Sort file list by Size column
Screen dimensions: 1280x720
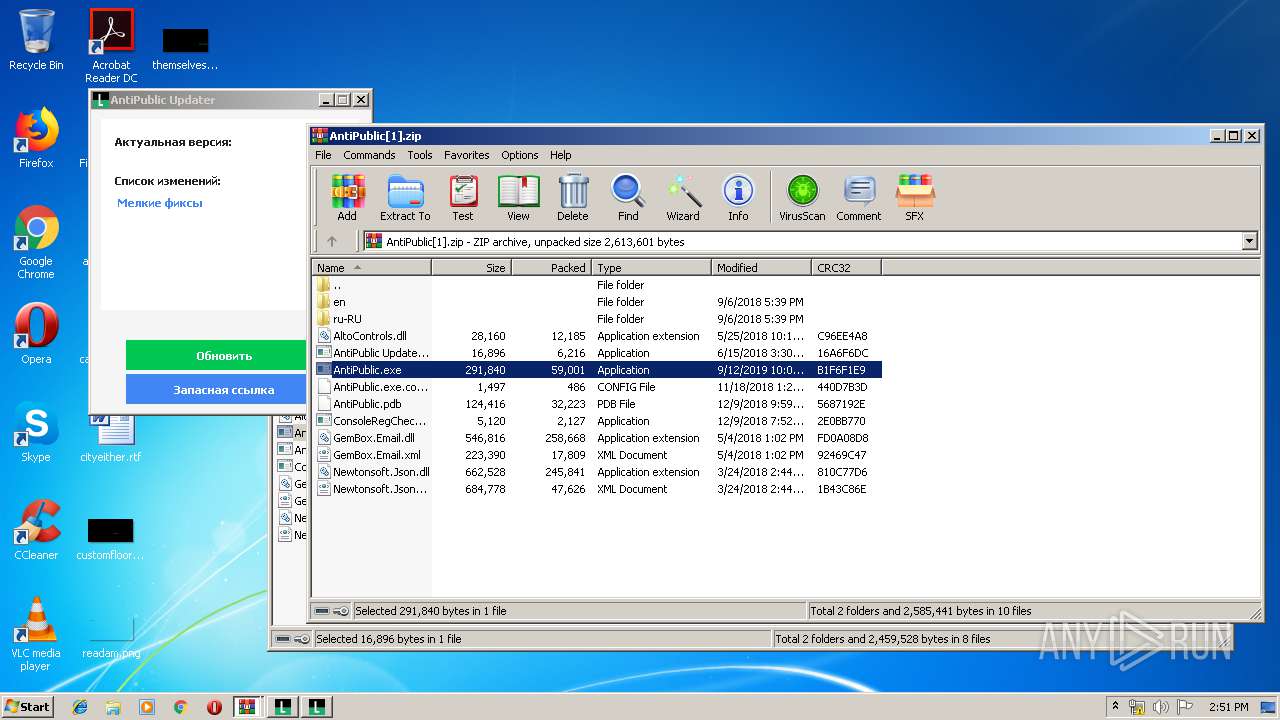tap(472, 267)
